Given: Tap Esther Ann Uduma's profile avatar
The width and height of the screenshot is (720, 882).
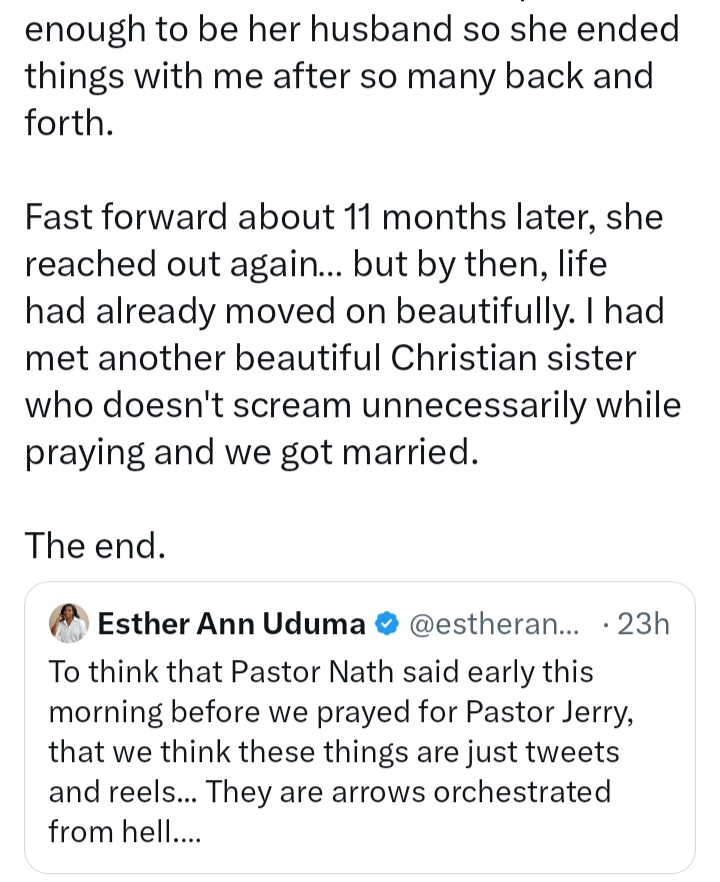Looking at the screenshot, I should click(69, 624).
